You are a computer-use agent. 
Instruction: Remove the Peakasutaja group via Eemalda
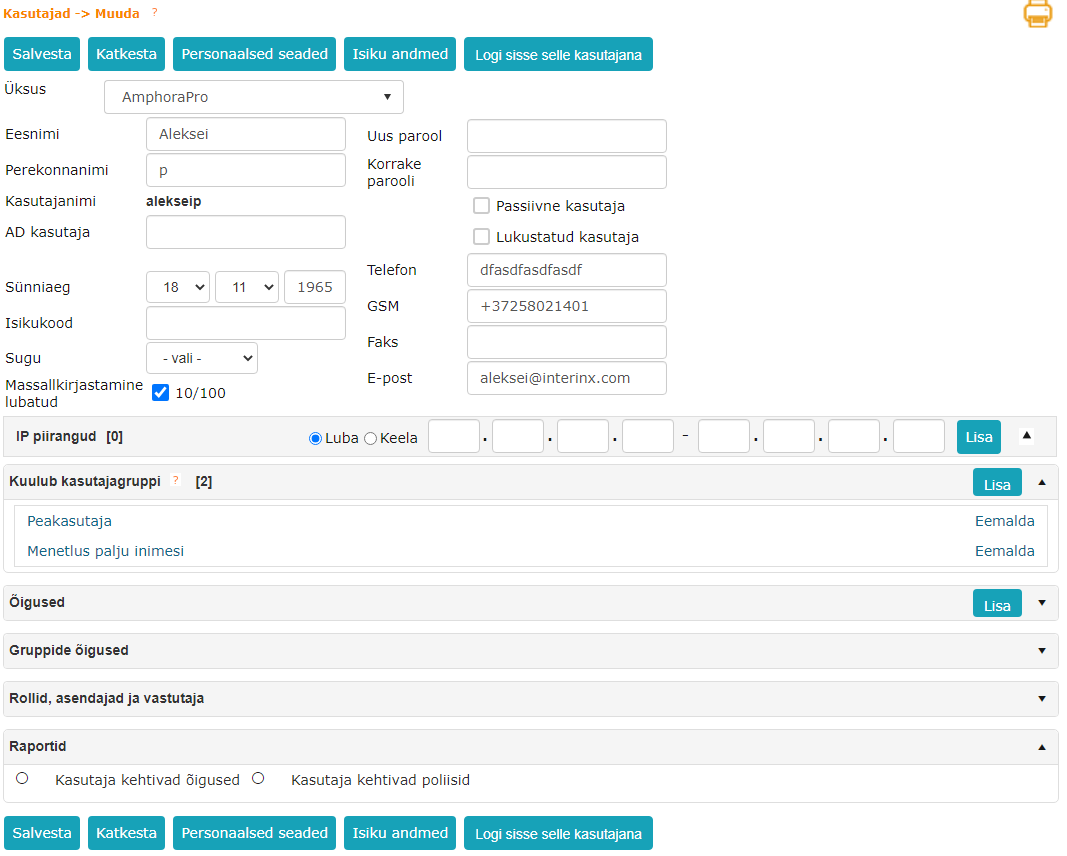[1004, 521]
